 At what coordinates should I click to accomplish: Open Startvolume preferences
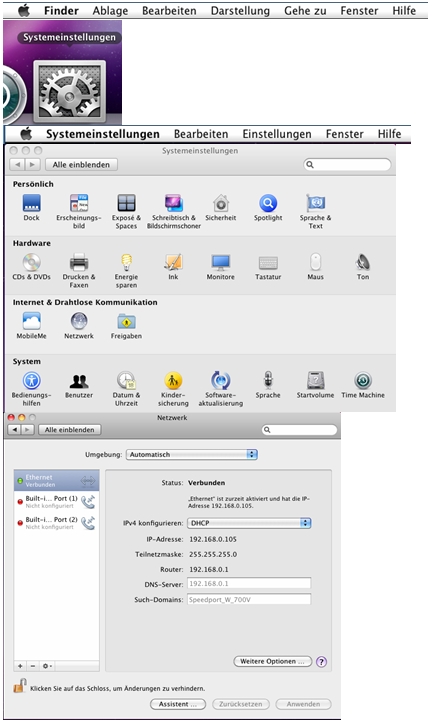click(x=316, y=385)
